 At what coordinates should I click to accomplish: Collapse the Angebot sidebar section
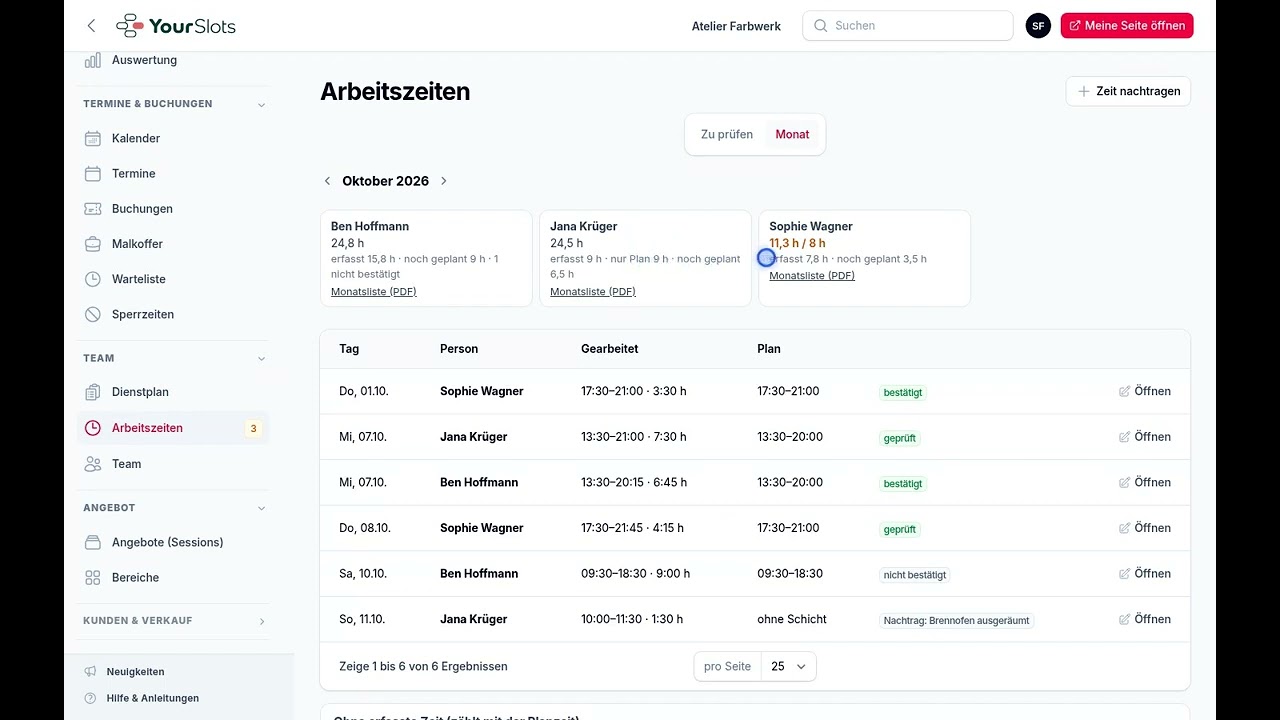tap(262, 508)
